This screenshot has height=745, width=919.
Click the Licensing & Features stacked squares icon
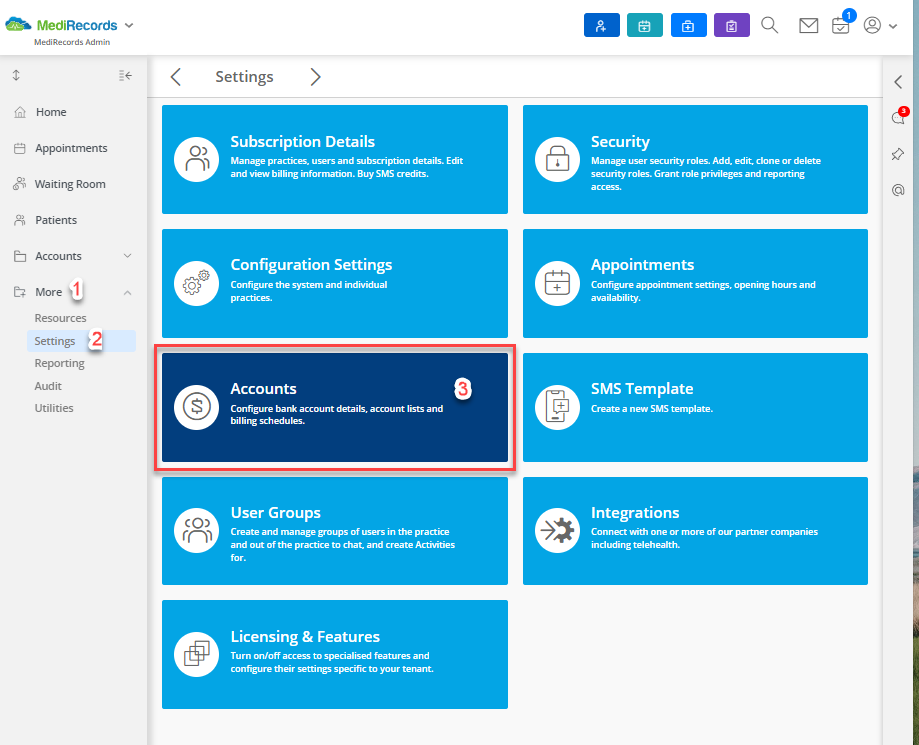197,654
